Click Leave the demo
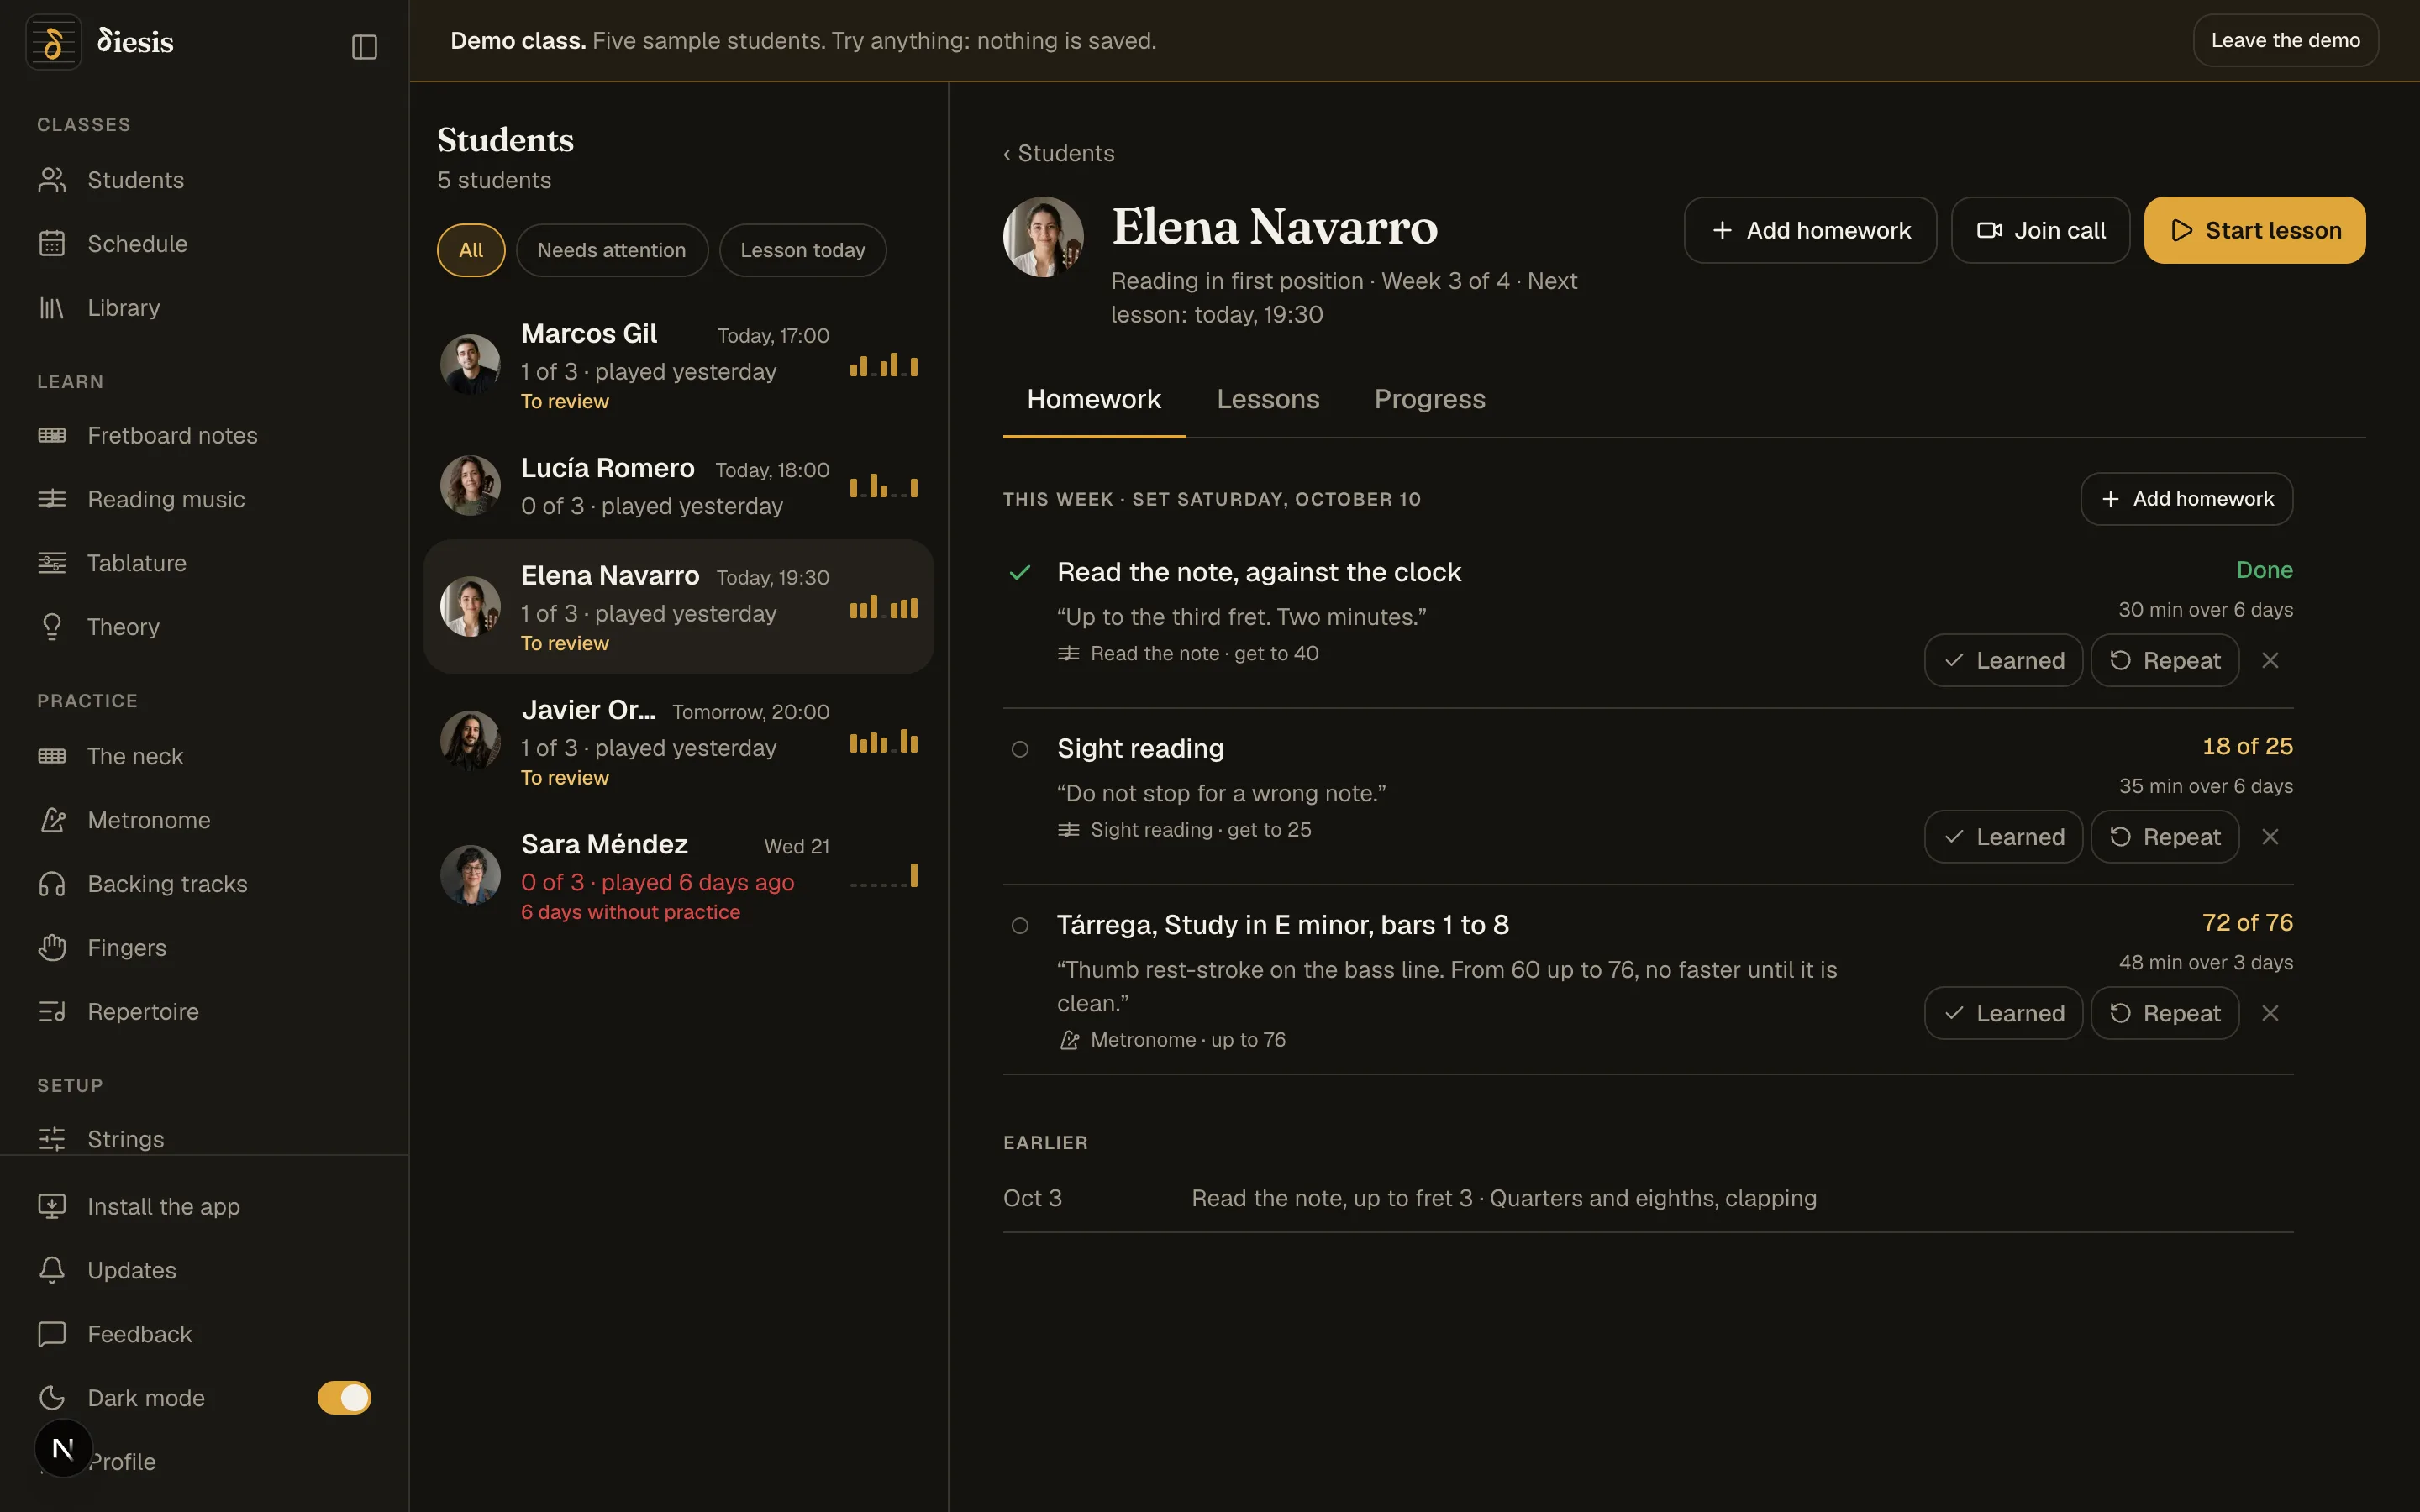2420x1512 pixels. (2285, 40)
